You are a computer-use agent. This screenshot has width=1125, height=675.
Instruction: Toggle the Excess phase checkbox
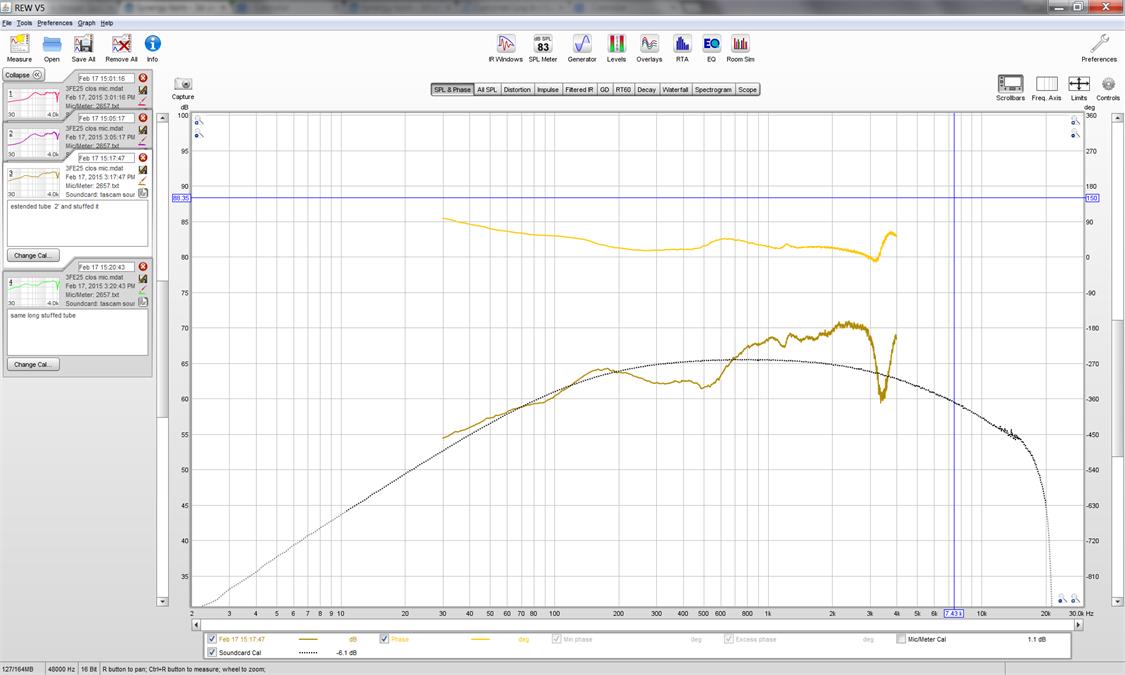click(728, 638)
